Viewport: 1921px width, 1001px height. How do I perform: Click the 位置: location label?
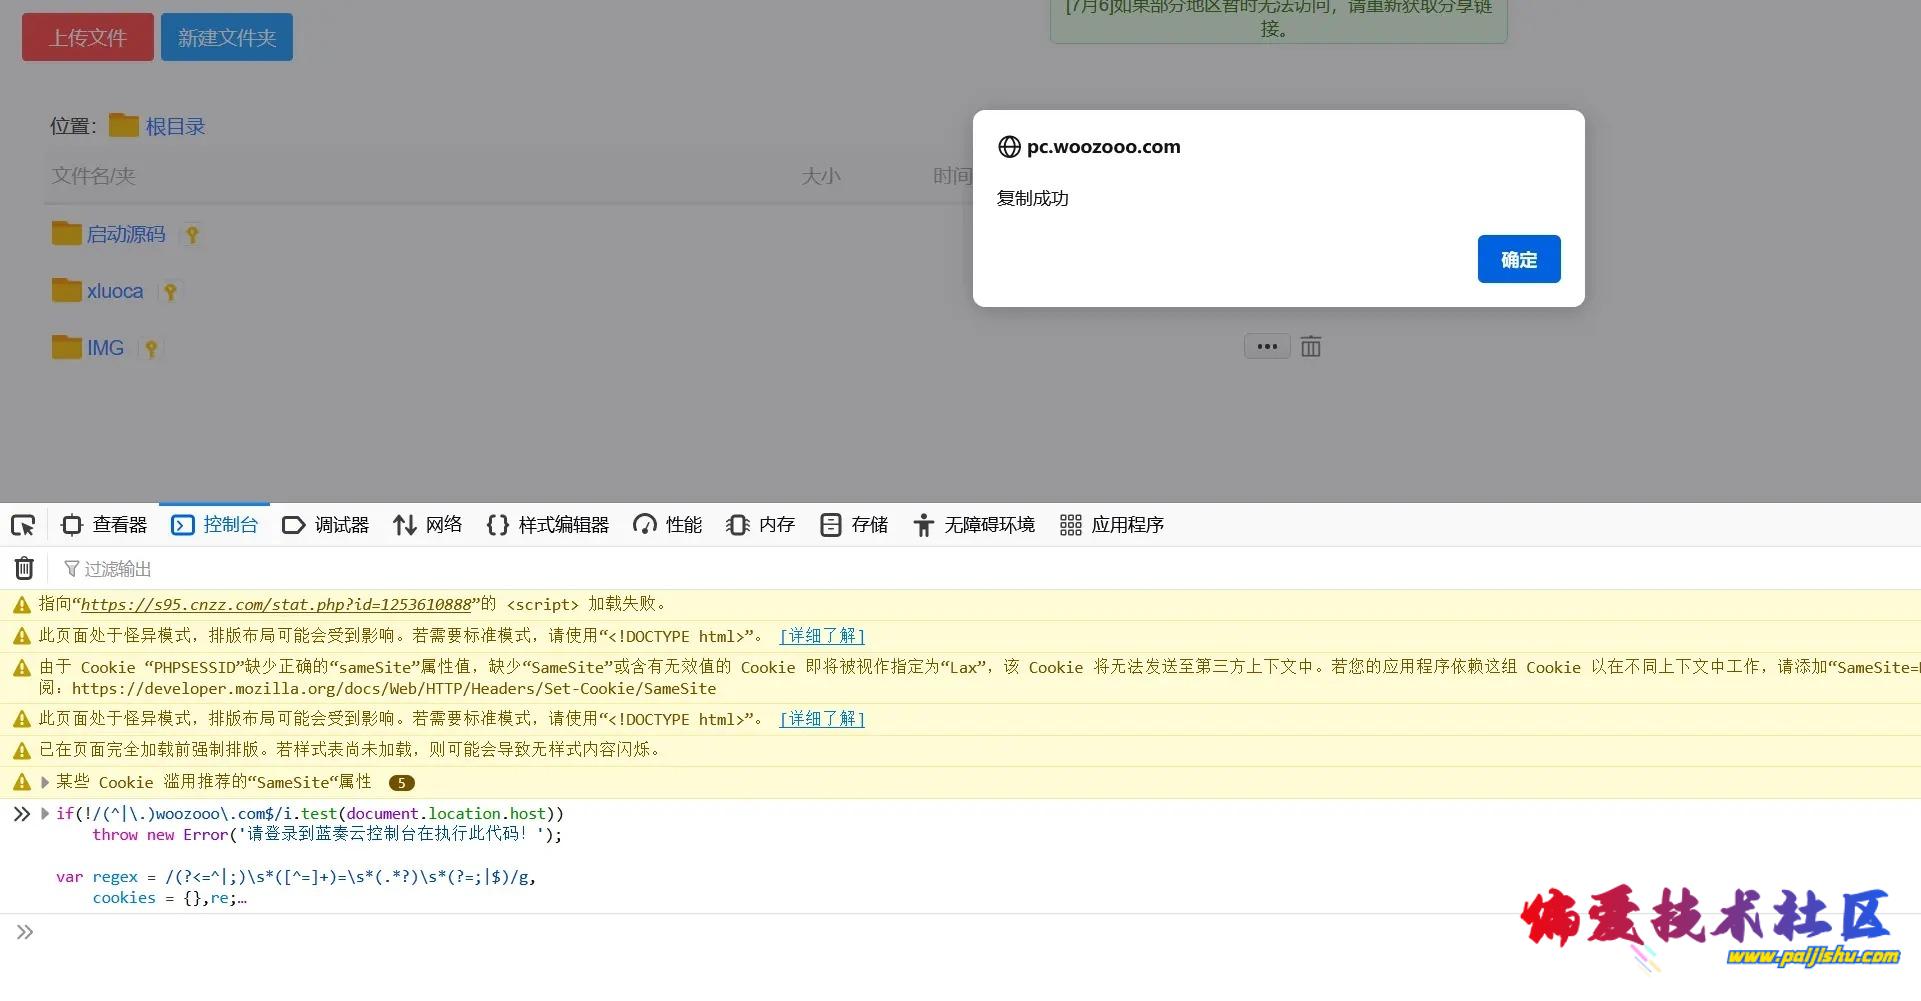click(x=74, y=126)
